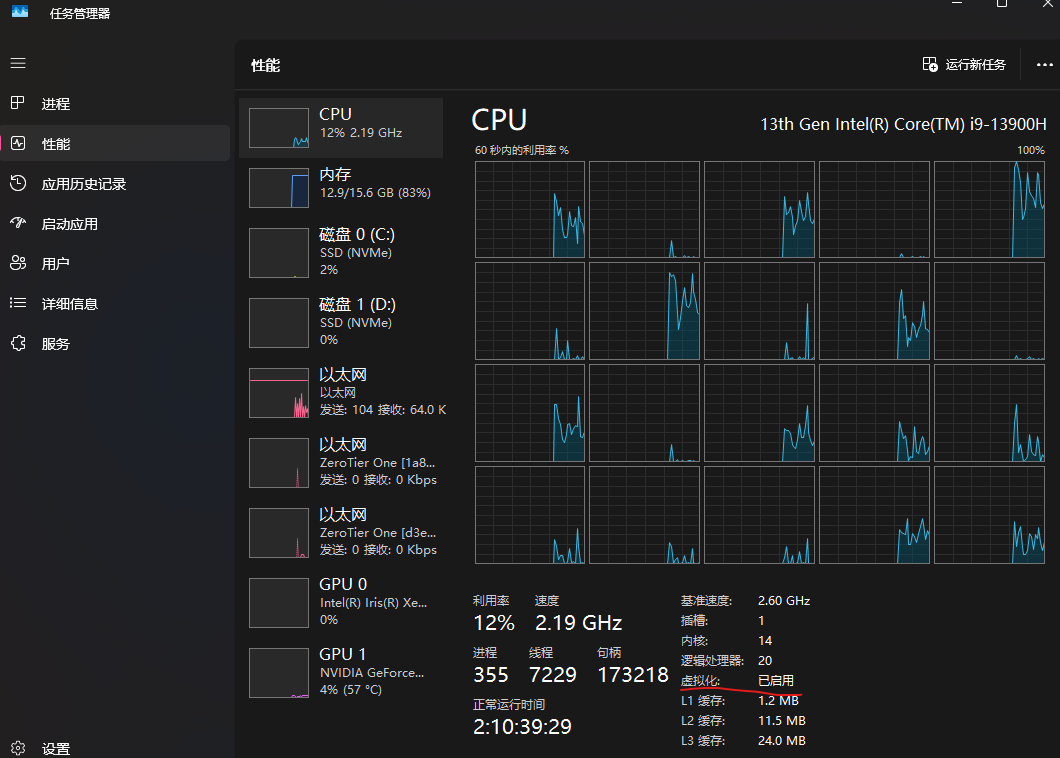Click the i9-13900H processor name text
This screenshot has height=758, width=1060.
coord(903,124)
